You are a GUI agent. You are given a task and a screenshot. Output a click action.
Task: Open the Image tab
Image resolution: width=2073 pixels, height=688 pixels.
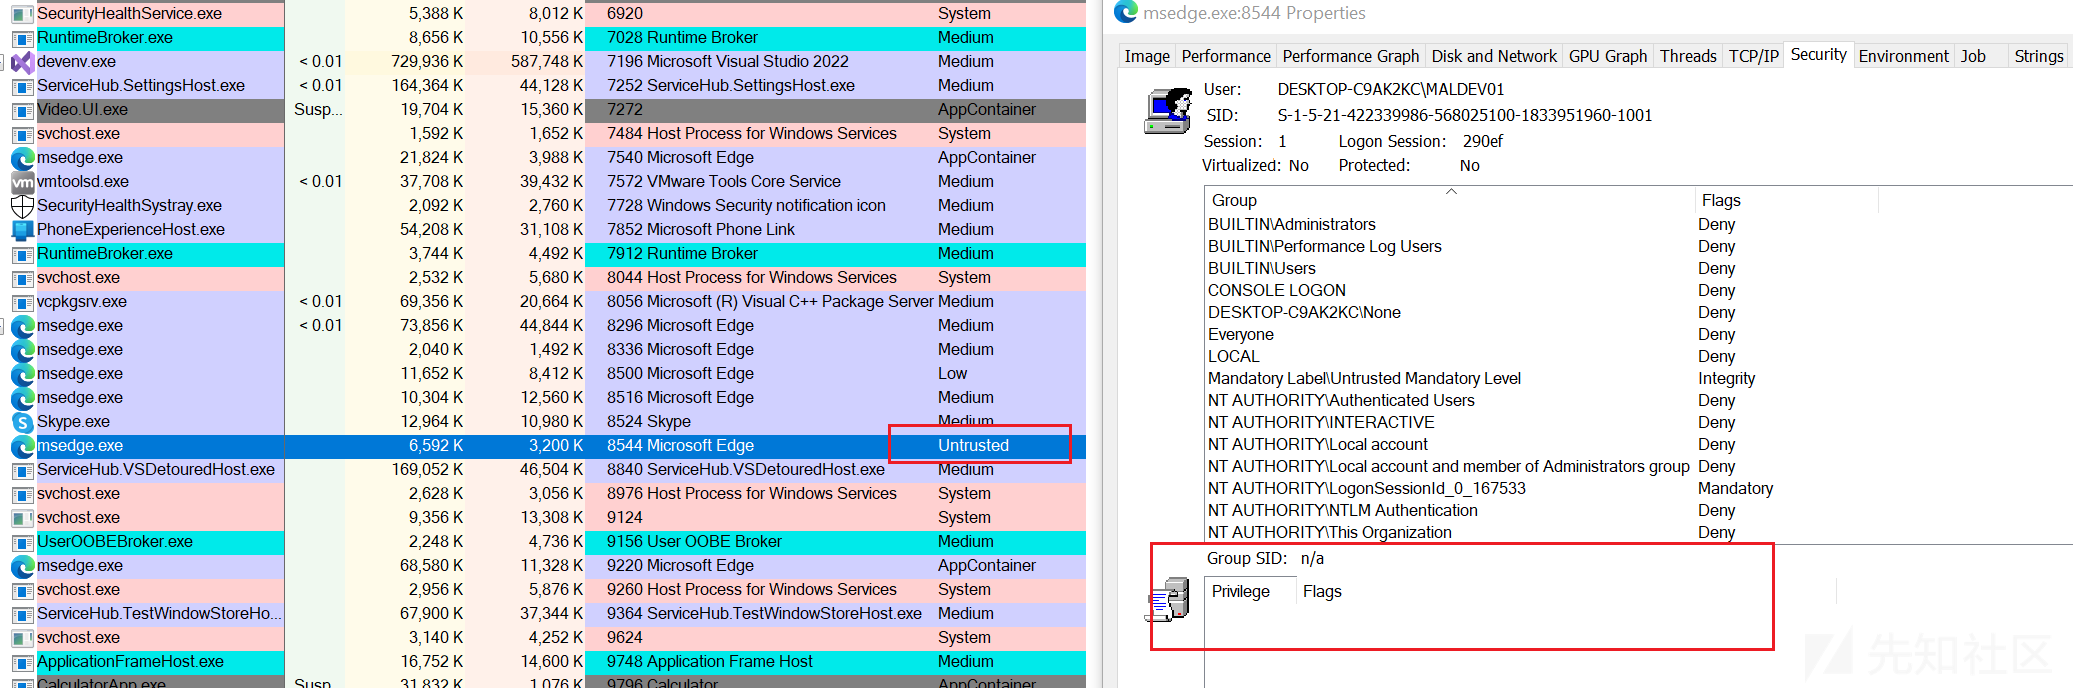(x=1147, y=56)
